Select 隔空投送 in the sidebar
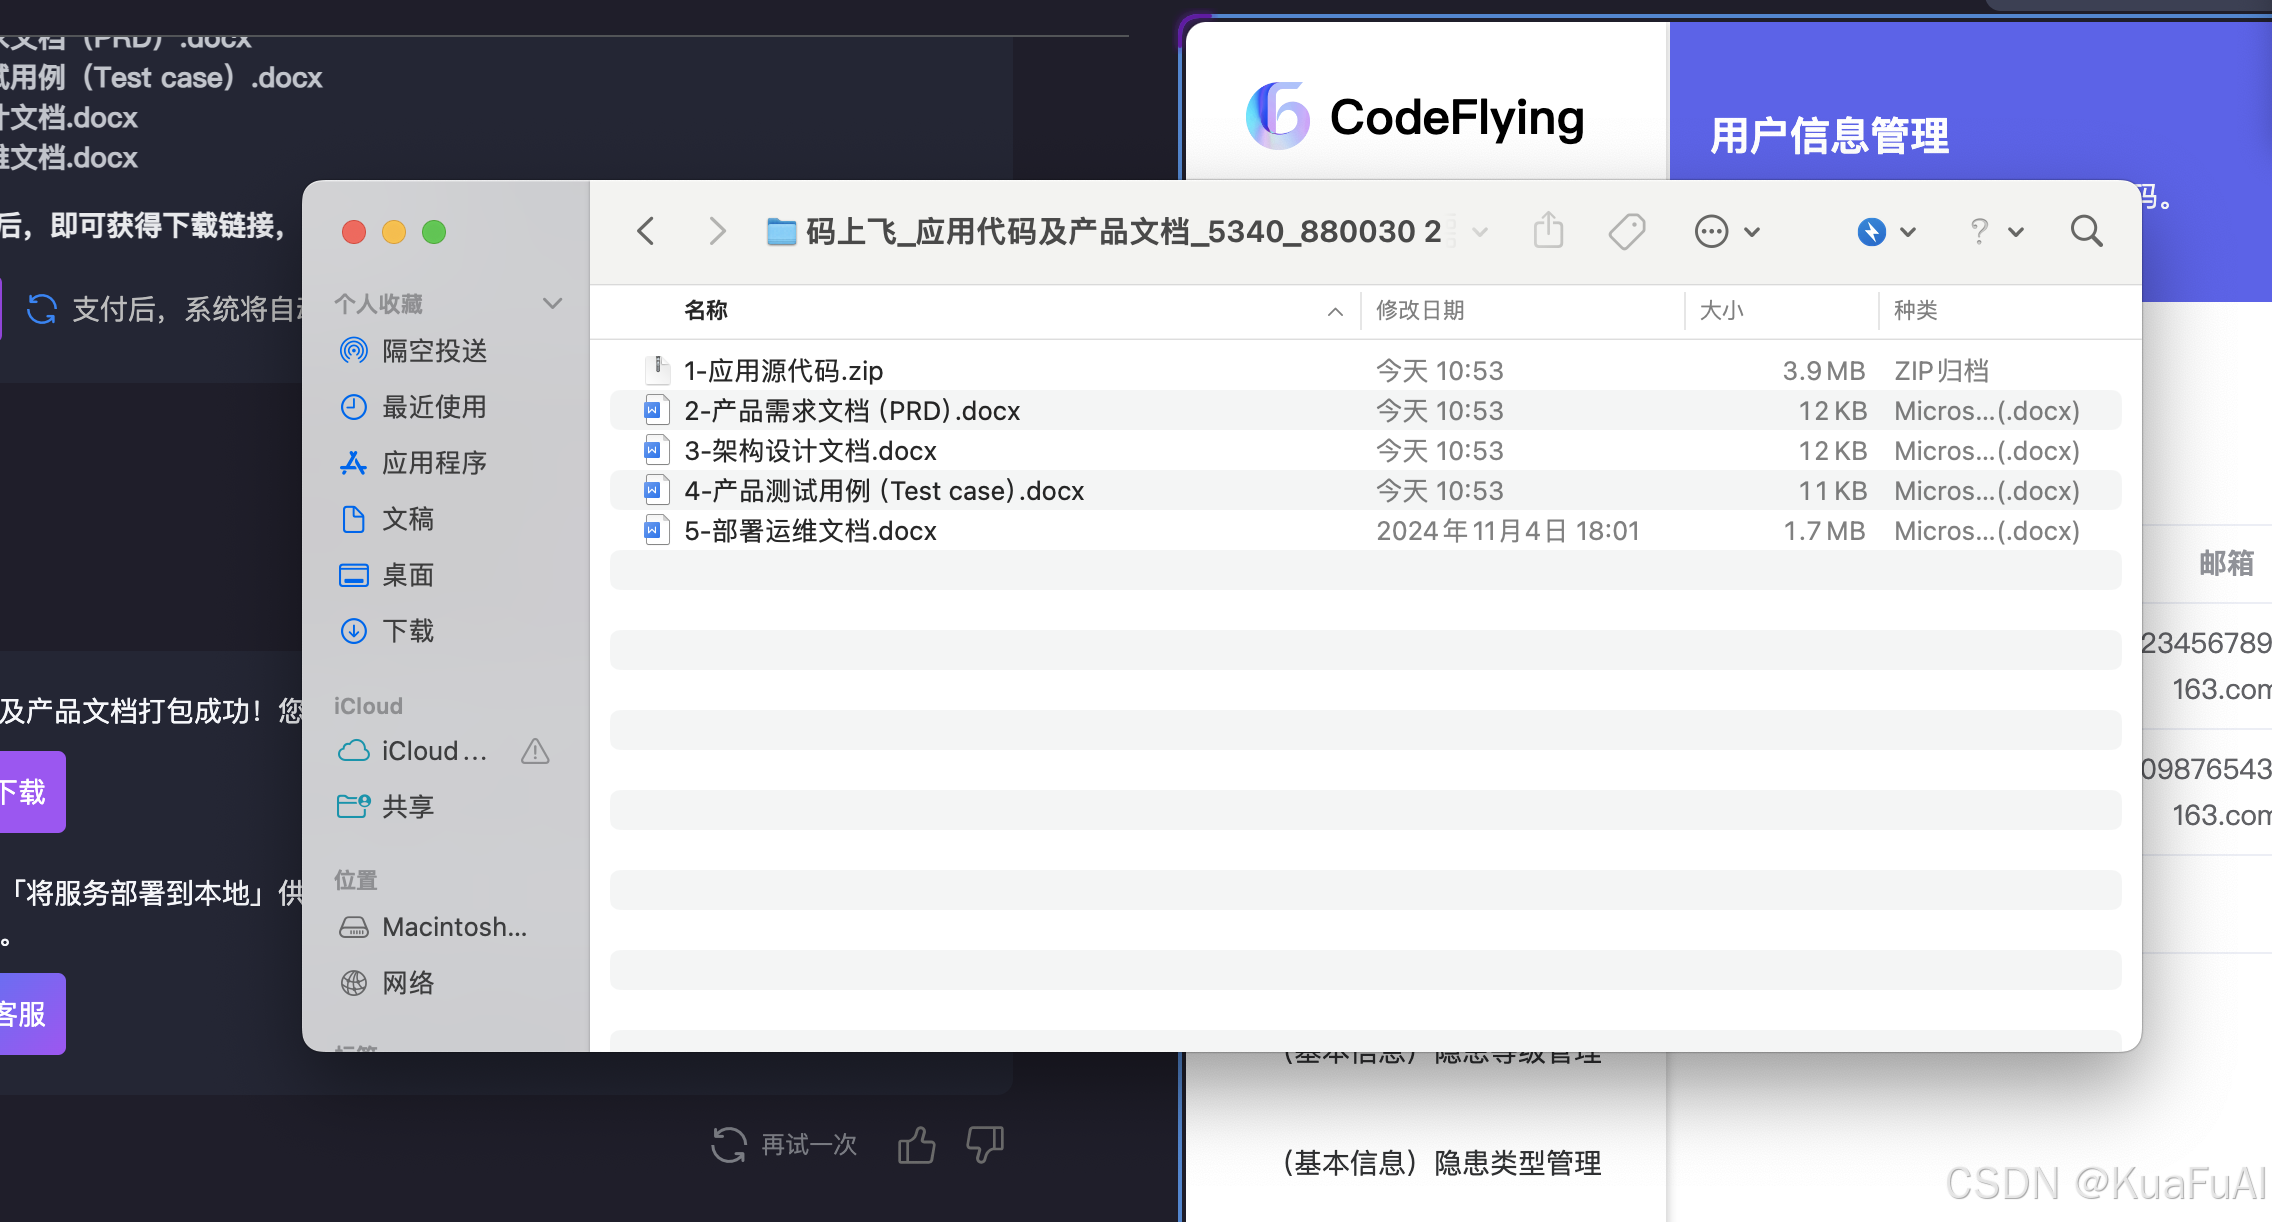The image size is (2272, 1222). [434, 351]
